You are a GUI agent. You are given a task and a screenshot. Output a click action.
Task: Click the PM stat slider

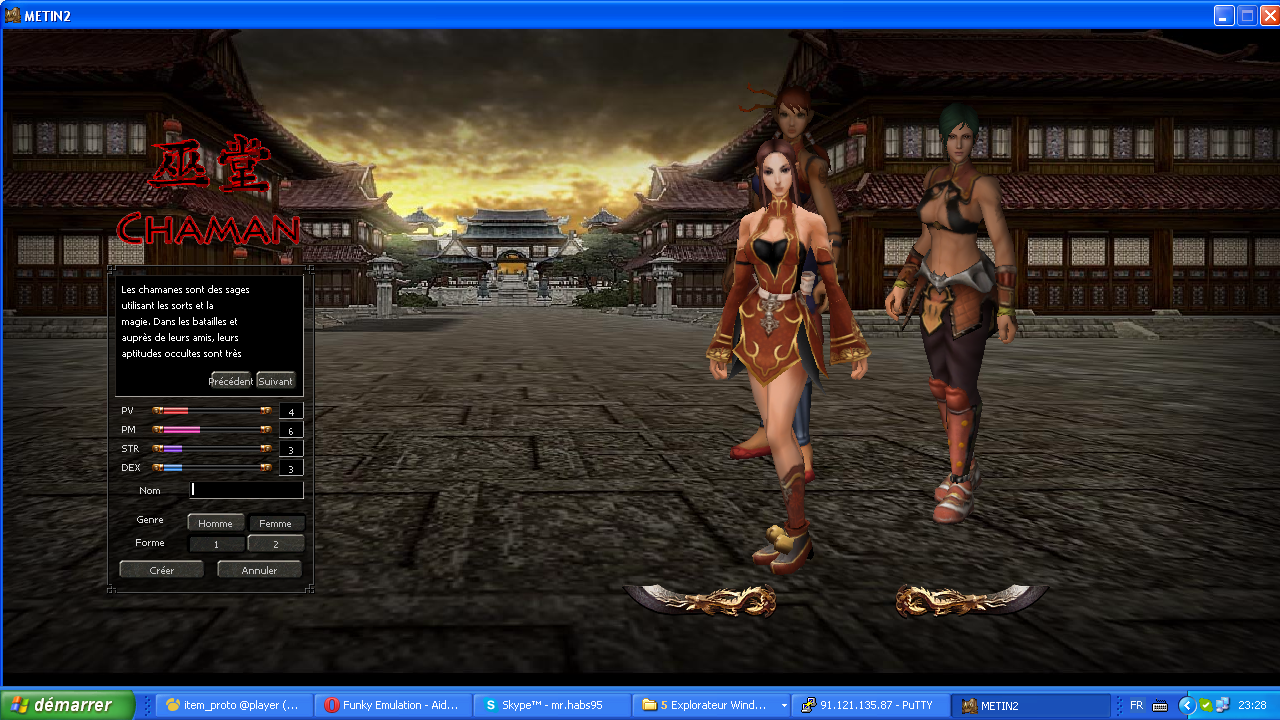[212, 430]
